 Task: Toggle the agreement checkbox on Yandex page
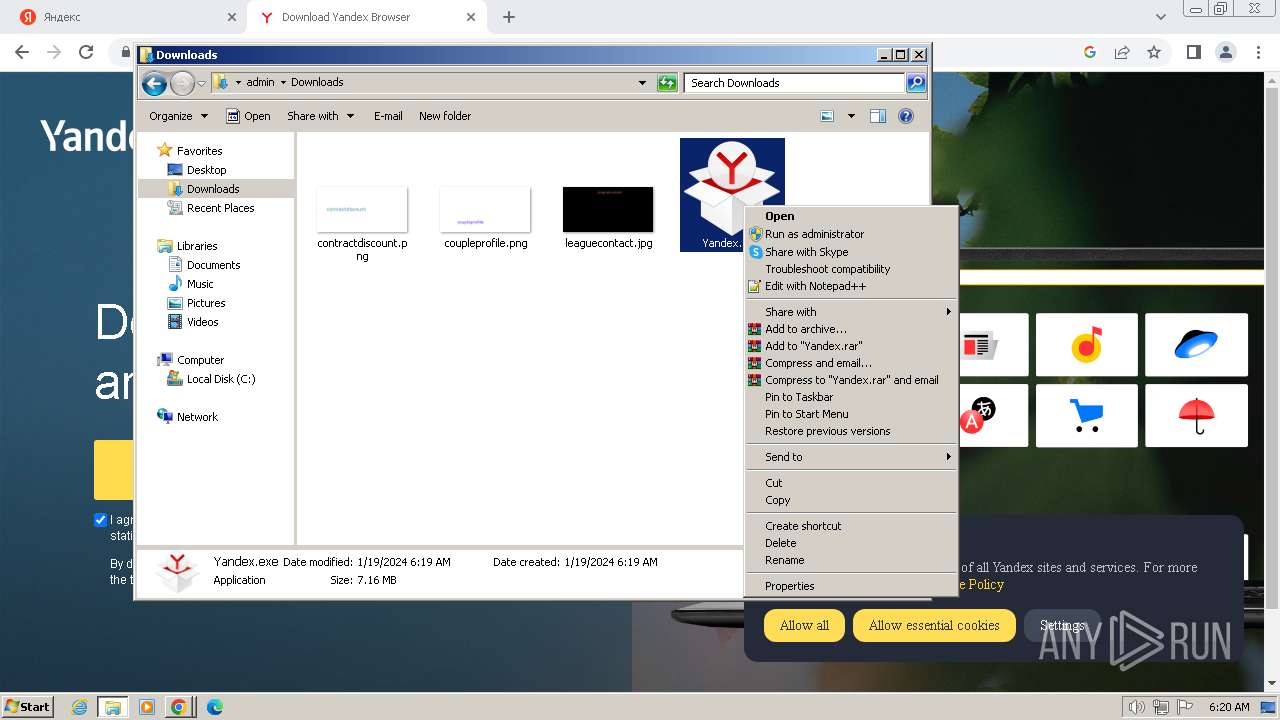click(x=100, y=519)
